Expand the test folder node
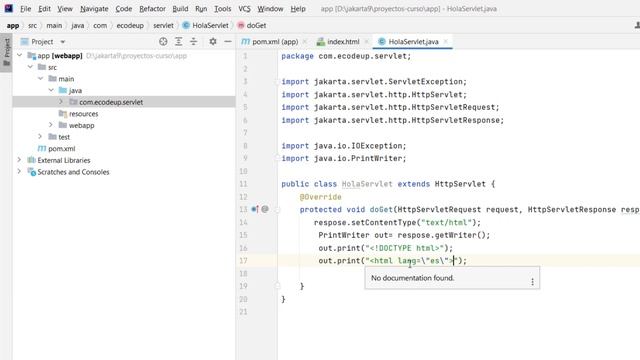Image resolution: width=640 pixels, height=360 pixels. click(x=40, y=136)
